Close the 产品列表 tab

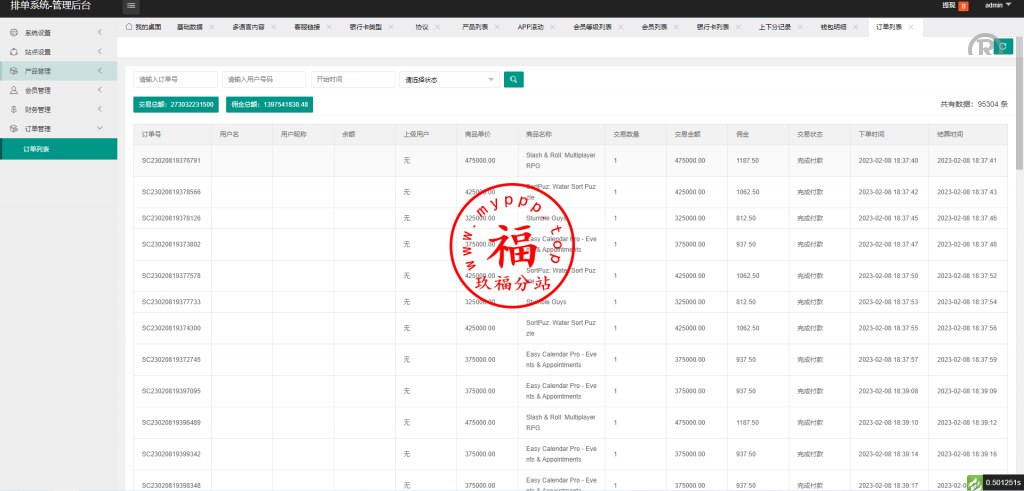tap(495, 27)
